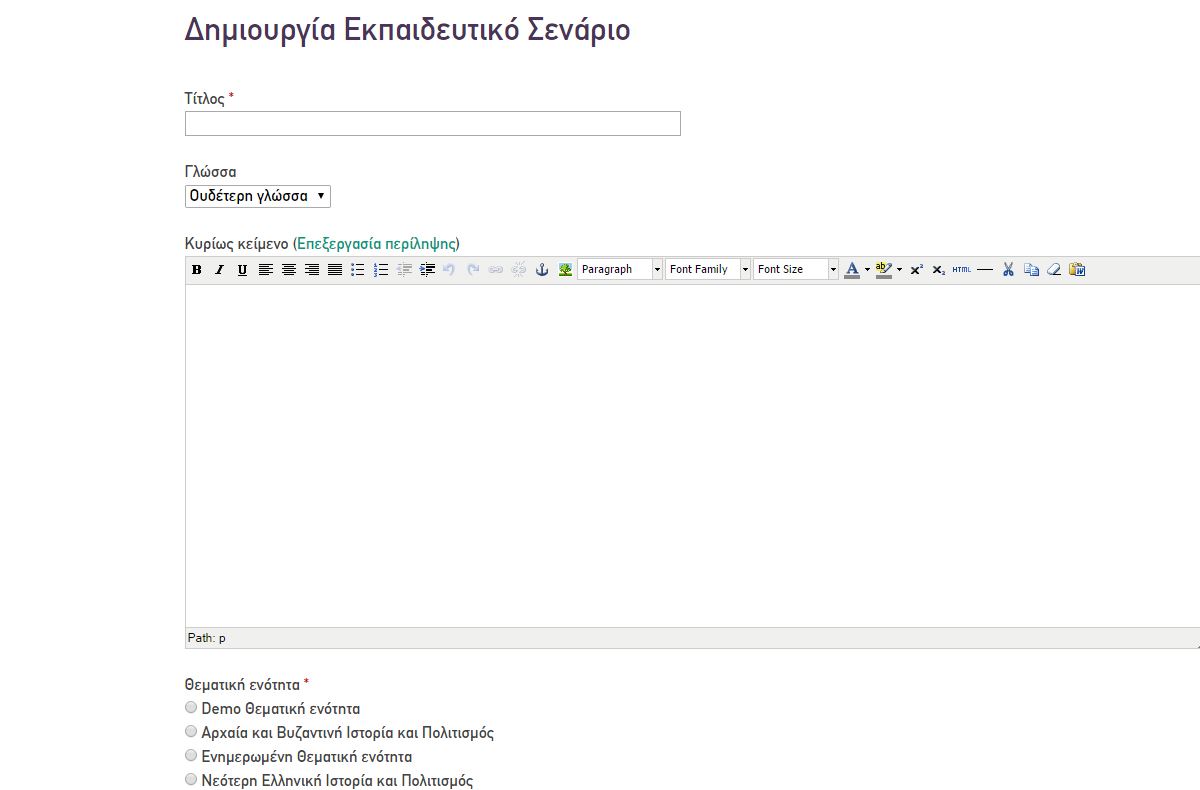Insert an anchor with the anchor icon

click(542, 270)
